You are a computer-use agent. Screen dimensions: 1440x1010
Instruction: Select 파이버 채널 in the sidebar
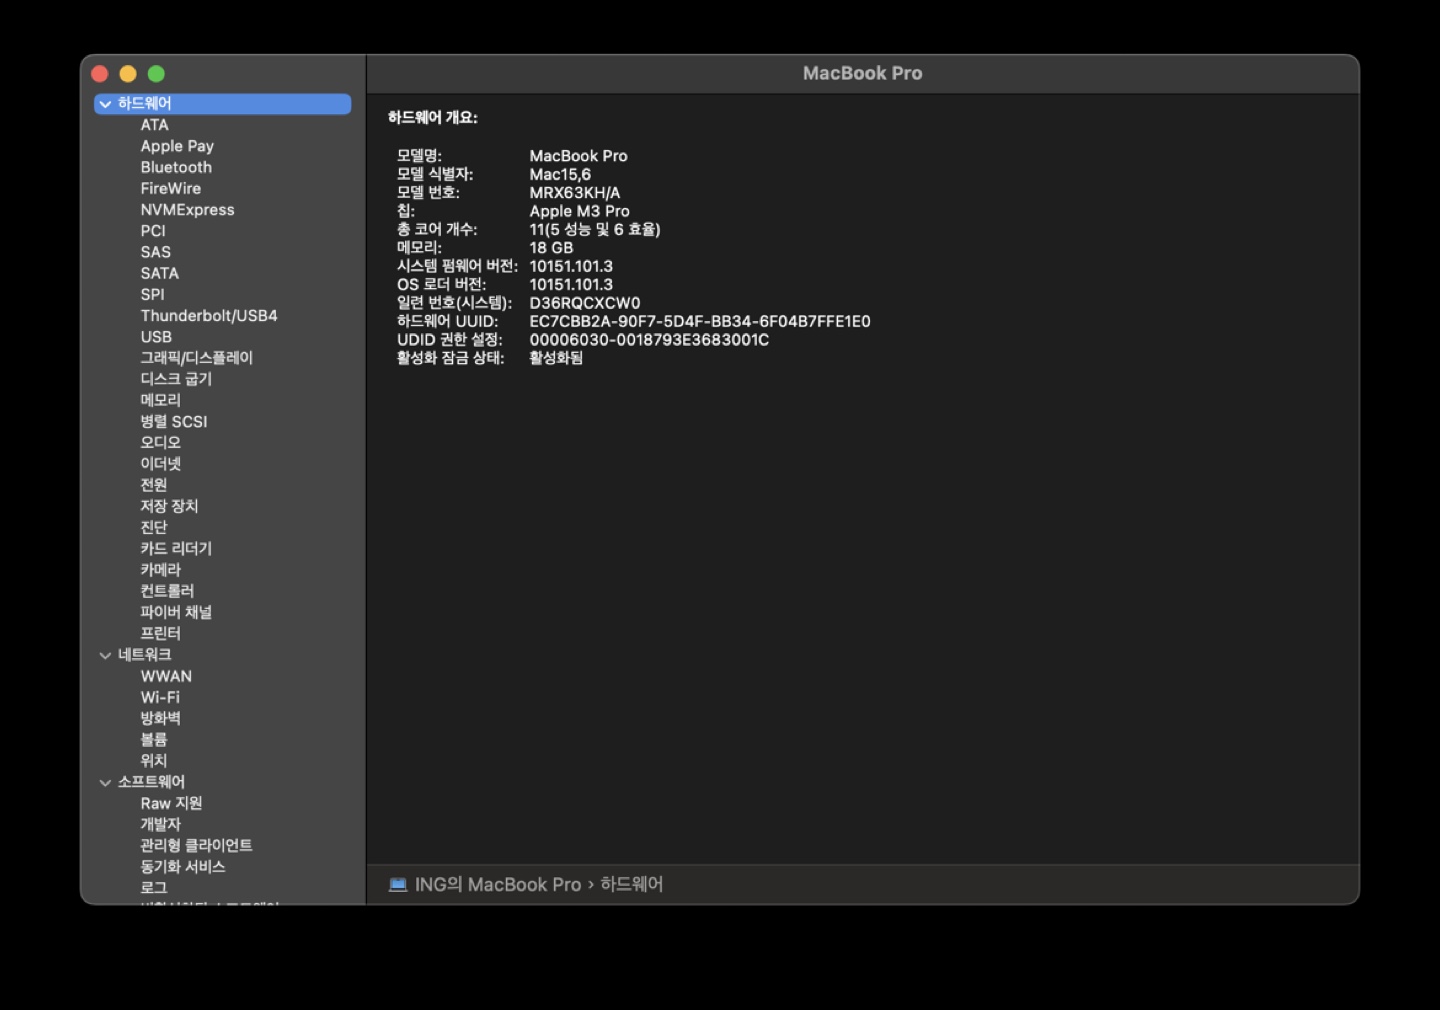(x=176, y=612)
